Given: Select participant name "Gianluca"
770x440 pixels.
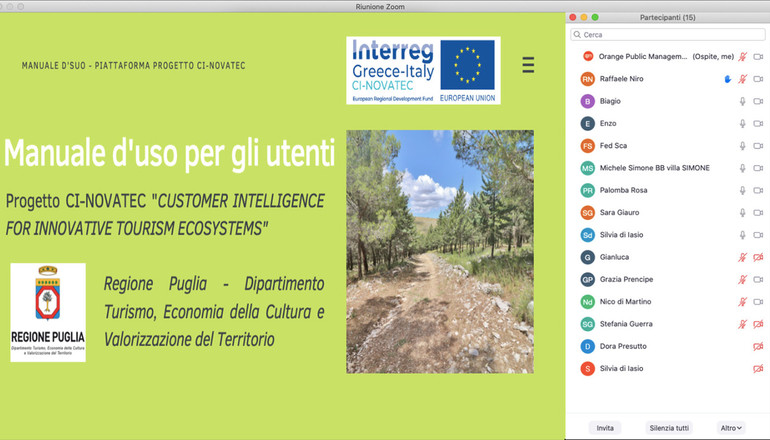Looking at the screenshot, I should [614, 257].
